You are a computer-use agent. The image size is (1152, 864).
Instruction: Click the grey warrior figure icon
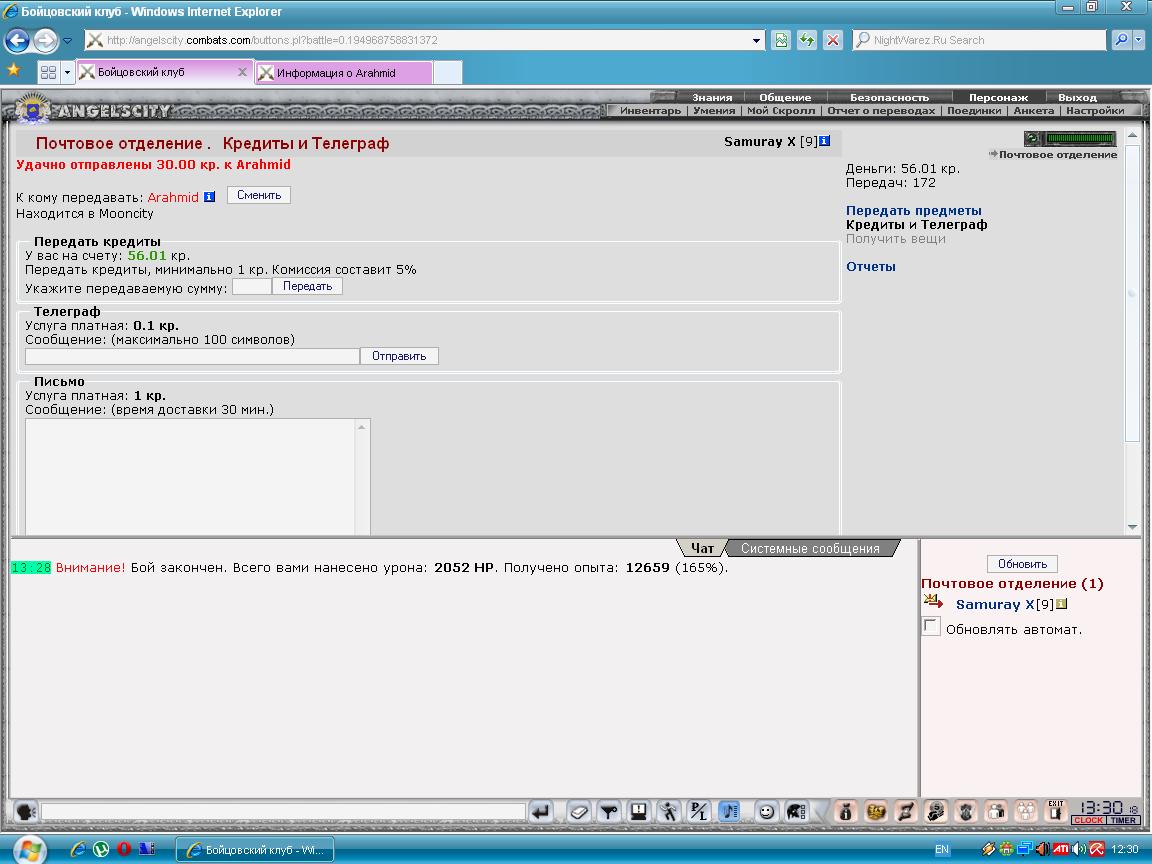tap(966, 812)
